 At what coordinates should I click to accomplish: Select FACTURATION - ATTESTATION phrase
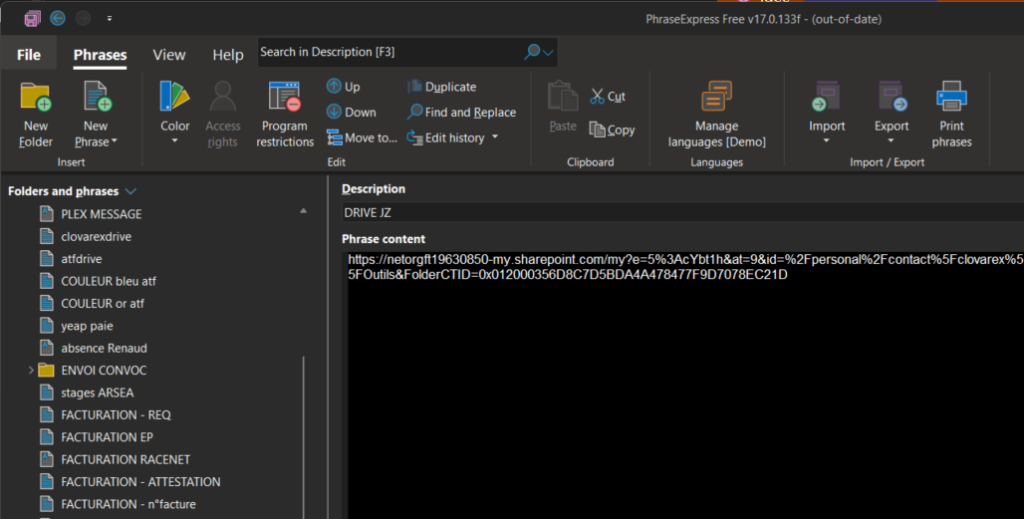[x=140, y=482]
